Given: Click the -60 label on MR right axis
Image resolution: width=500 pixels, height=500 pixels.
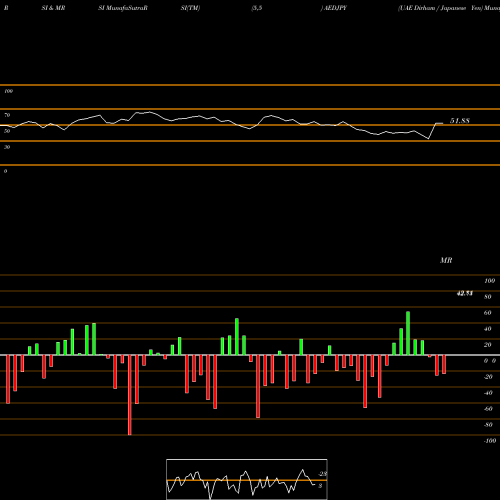Looking at the screenshot, I should point(488,409).
